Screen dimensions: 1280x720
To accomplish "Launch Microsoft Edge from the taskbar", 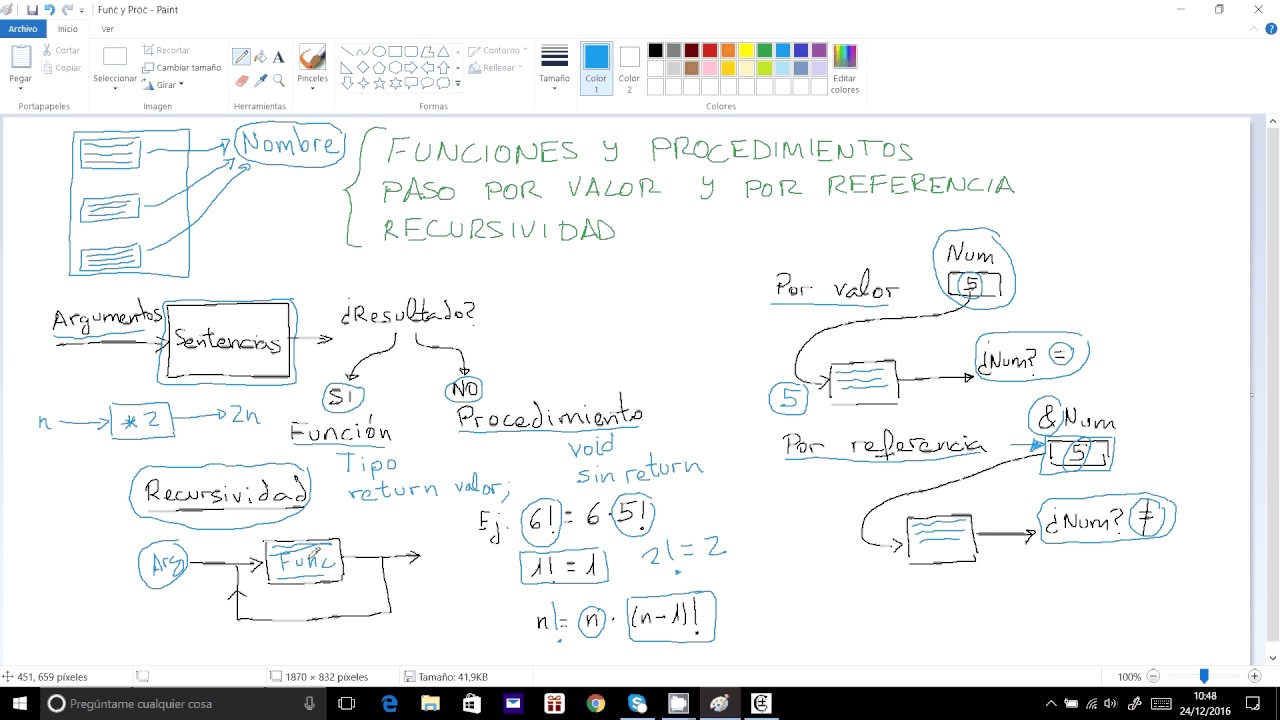I will click(x=389, y=704).
